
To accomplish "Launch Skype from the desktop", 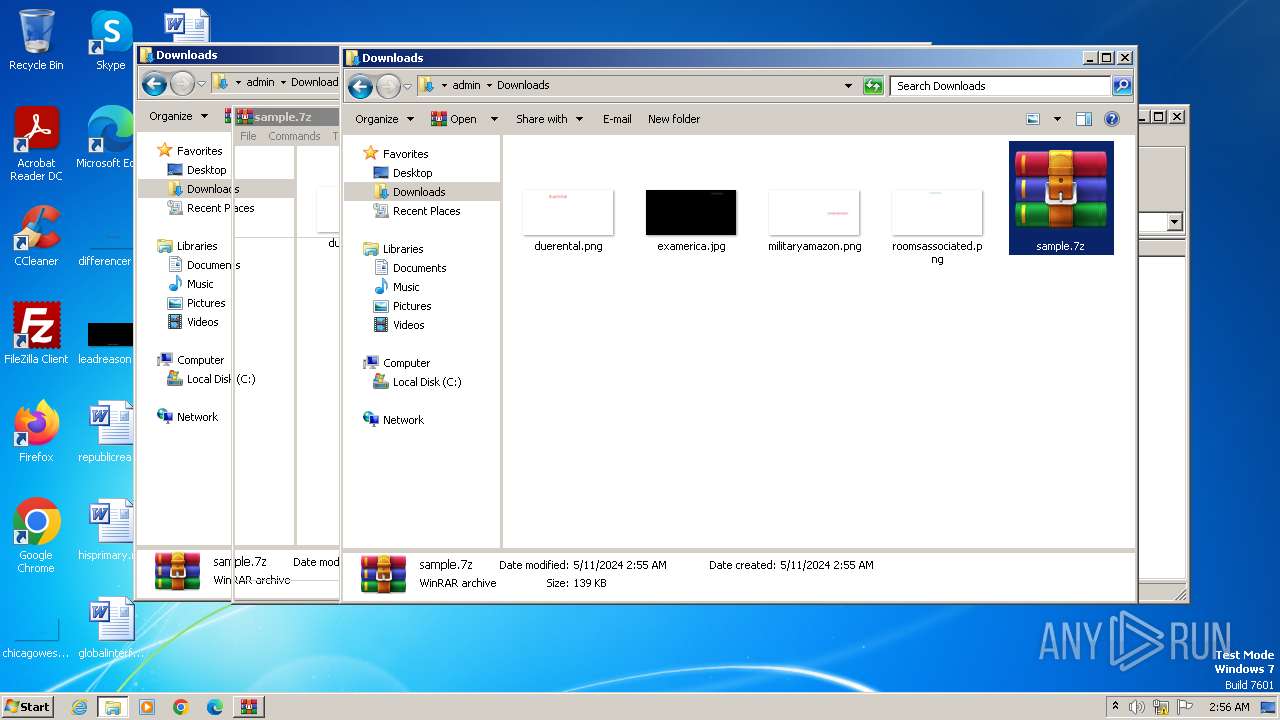I will pos(110,40).
